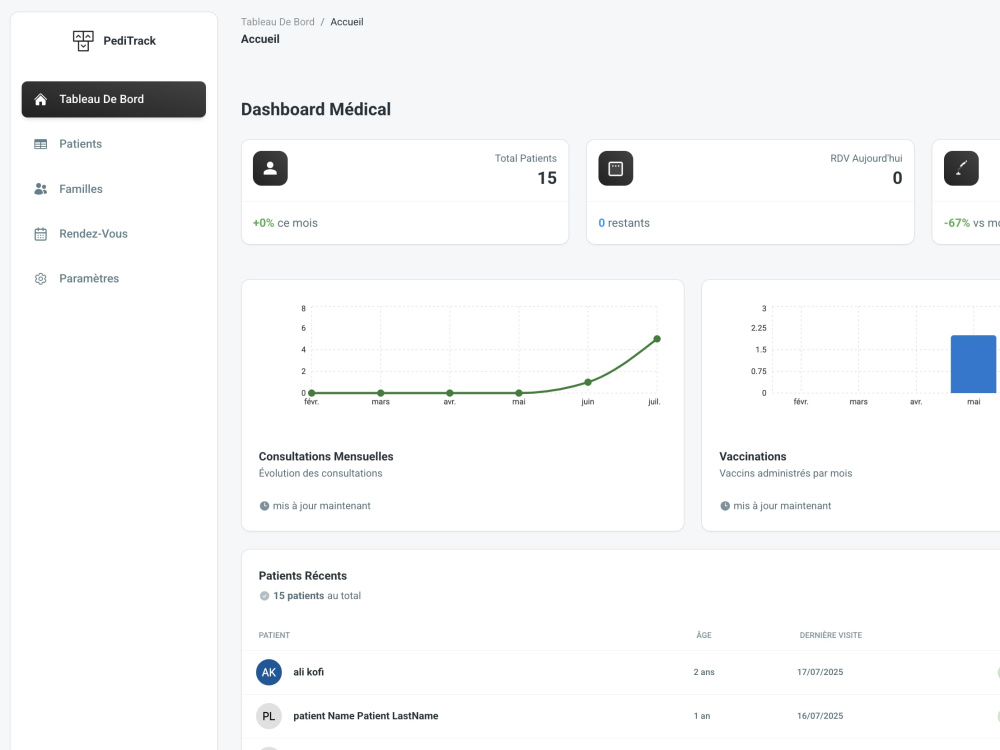The height and width of the screenshot is (750, 1000).
Task: Click the PediTrack logo icon
Action: tap(83, 41)
